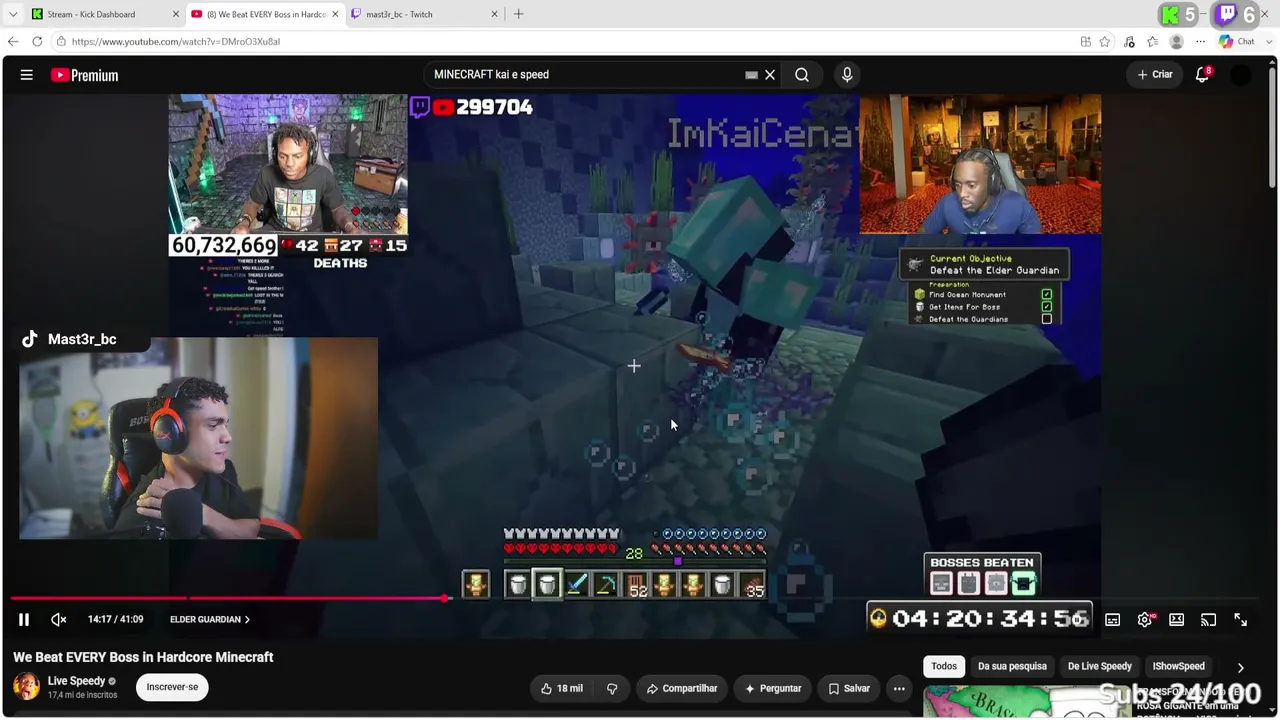Open the Copilot Chat sidebar
Image resolution: width=1280 pixels, height=720 pixels.
coord(1237,42)
